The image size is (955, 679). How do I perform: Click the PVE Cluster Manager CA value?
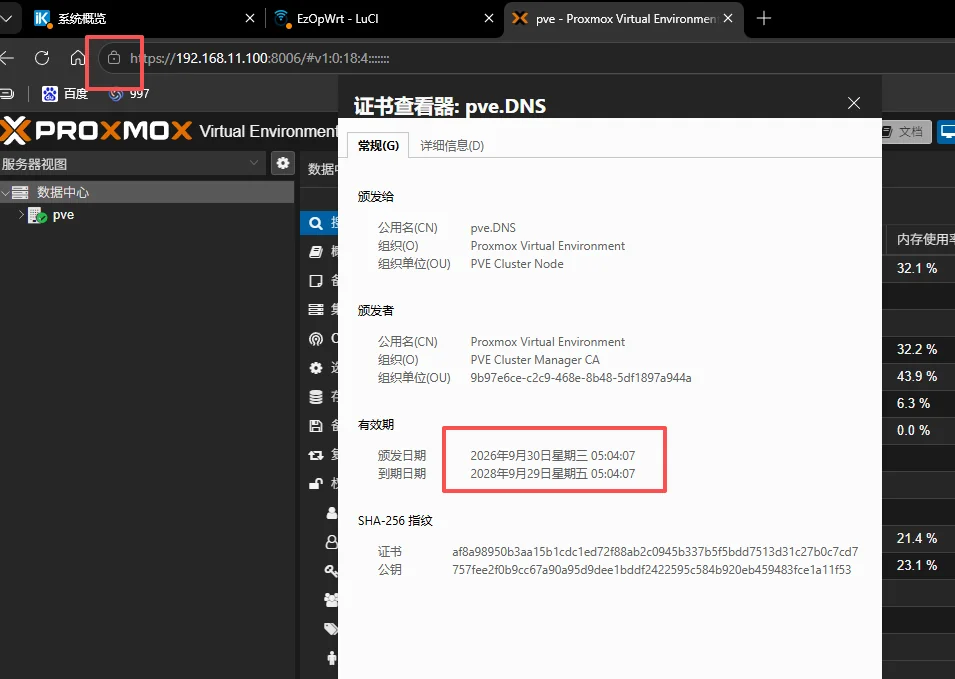pos(535,360)
